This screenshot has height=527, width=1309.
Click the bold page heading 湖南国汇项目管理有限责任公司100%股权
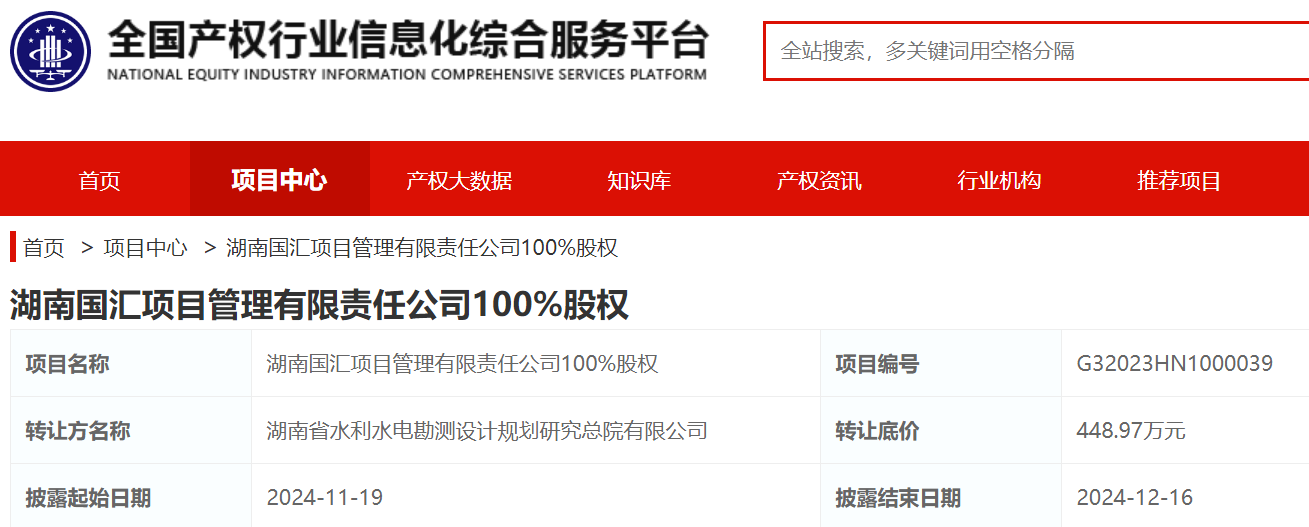pyautogui.click(x=319, y=305)
